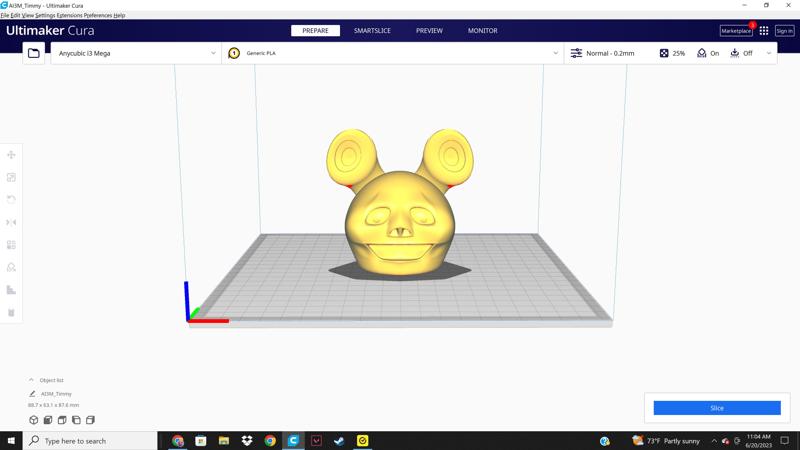The image size is (800, 450).
Task: Expand the Anycubic i3 Mega printer dropdown
Action: [x=213, y=53]
